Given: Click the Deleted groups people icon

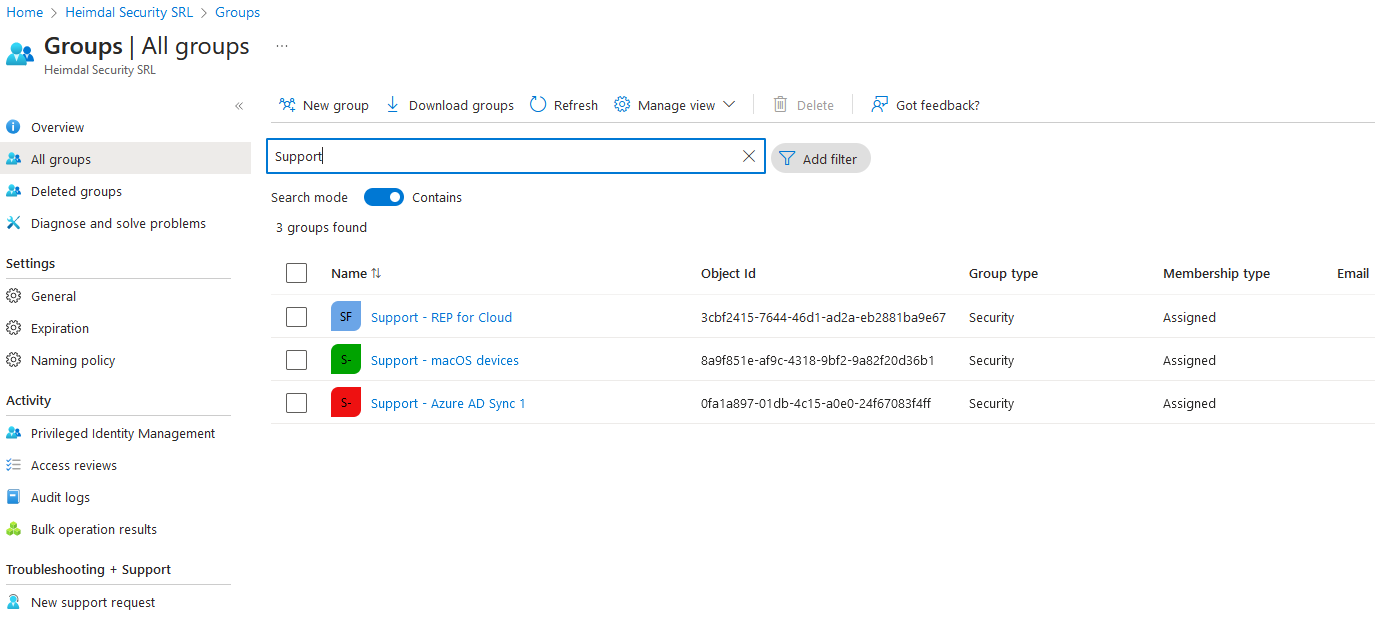Looking at the screenshot, I should click(x=13, y=191).
